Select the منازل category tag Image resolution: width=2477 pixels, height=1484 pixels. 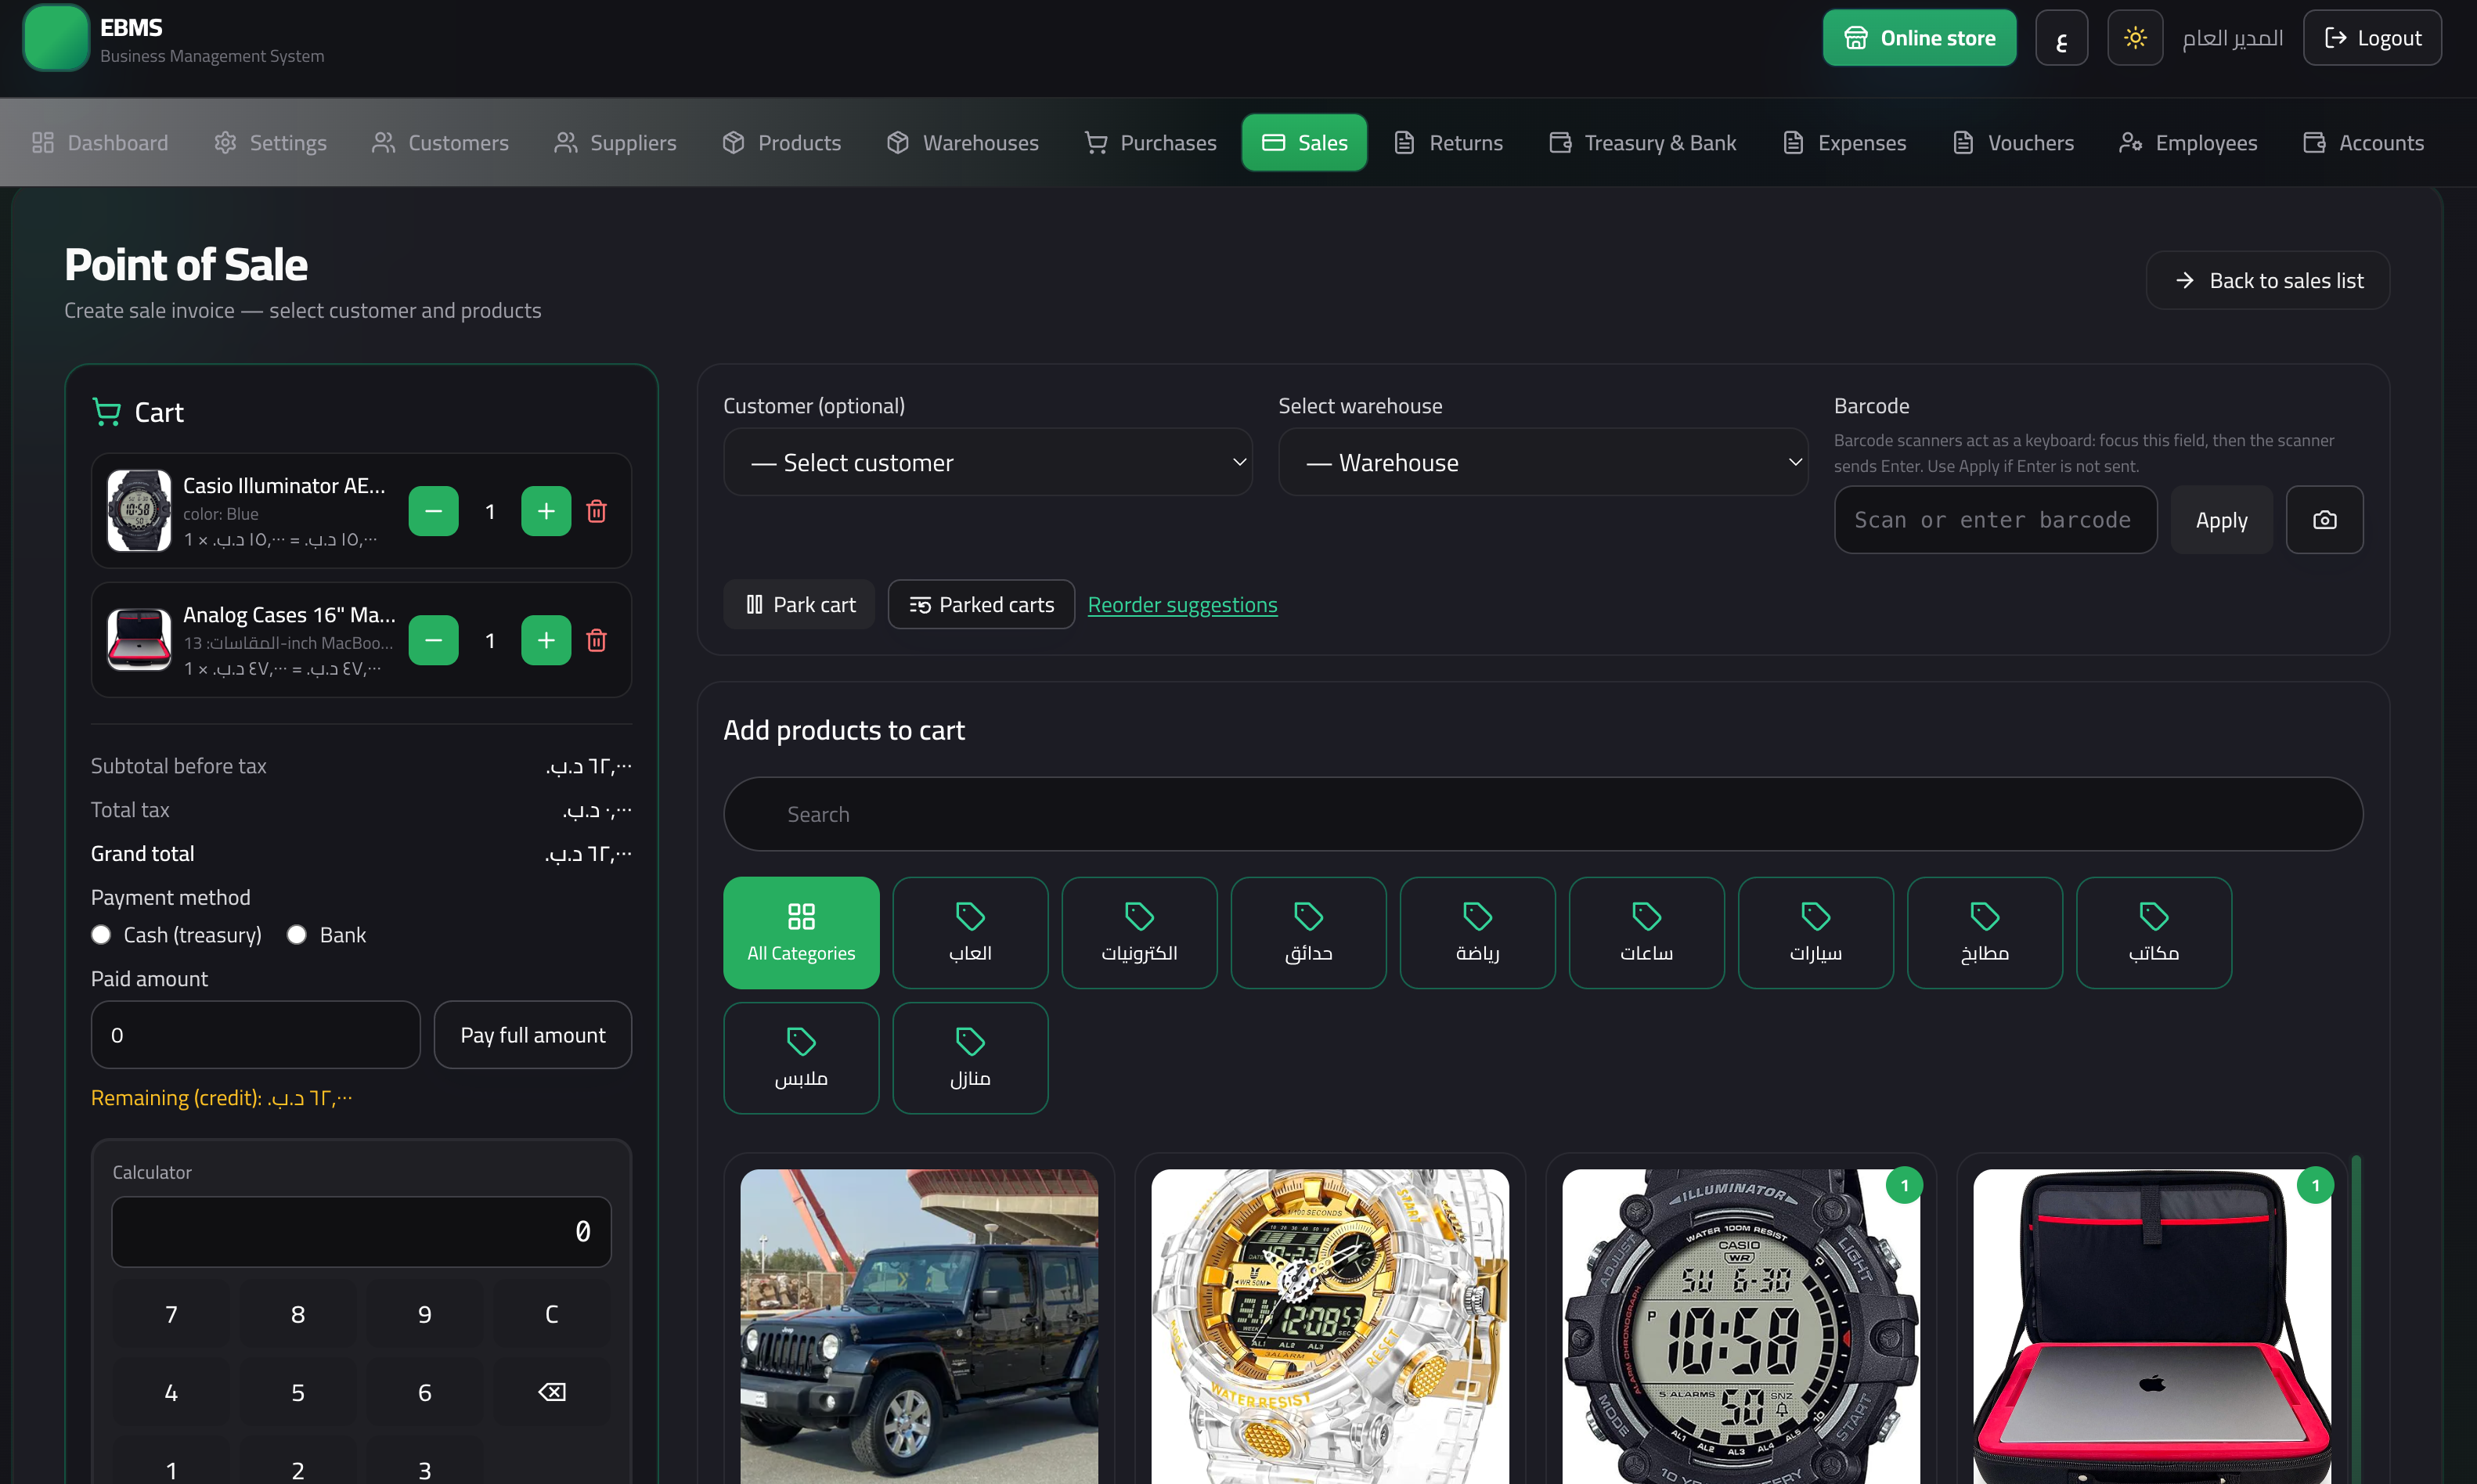(x=970, y=1058)
